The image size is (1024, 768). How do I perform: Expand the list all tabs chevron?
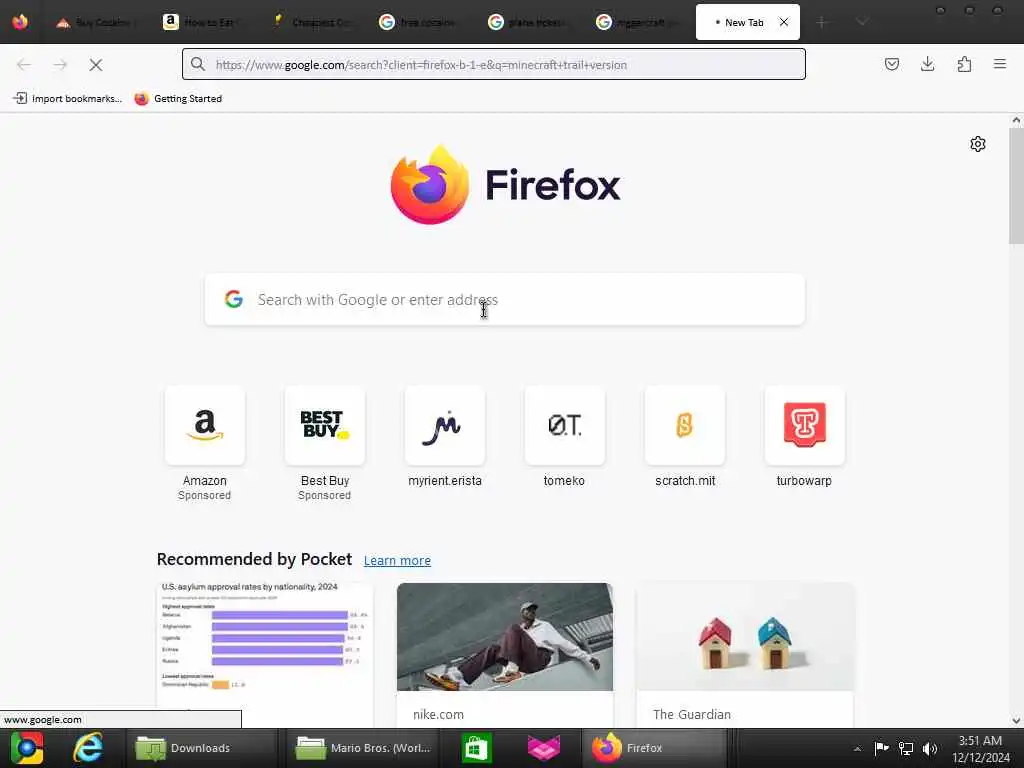pyautogui.click(x=862, y=22)
